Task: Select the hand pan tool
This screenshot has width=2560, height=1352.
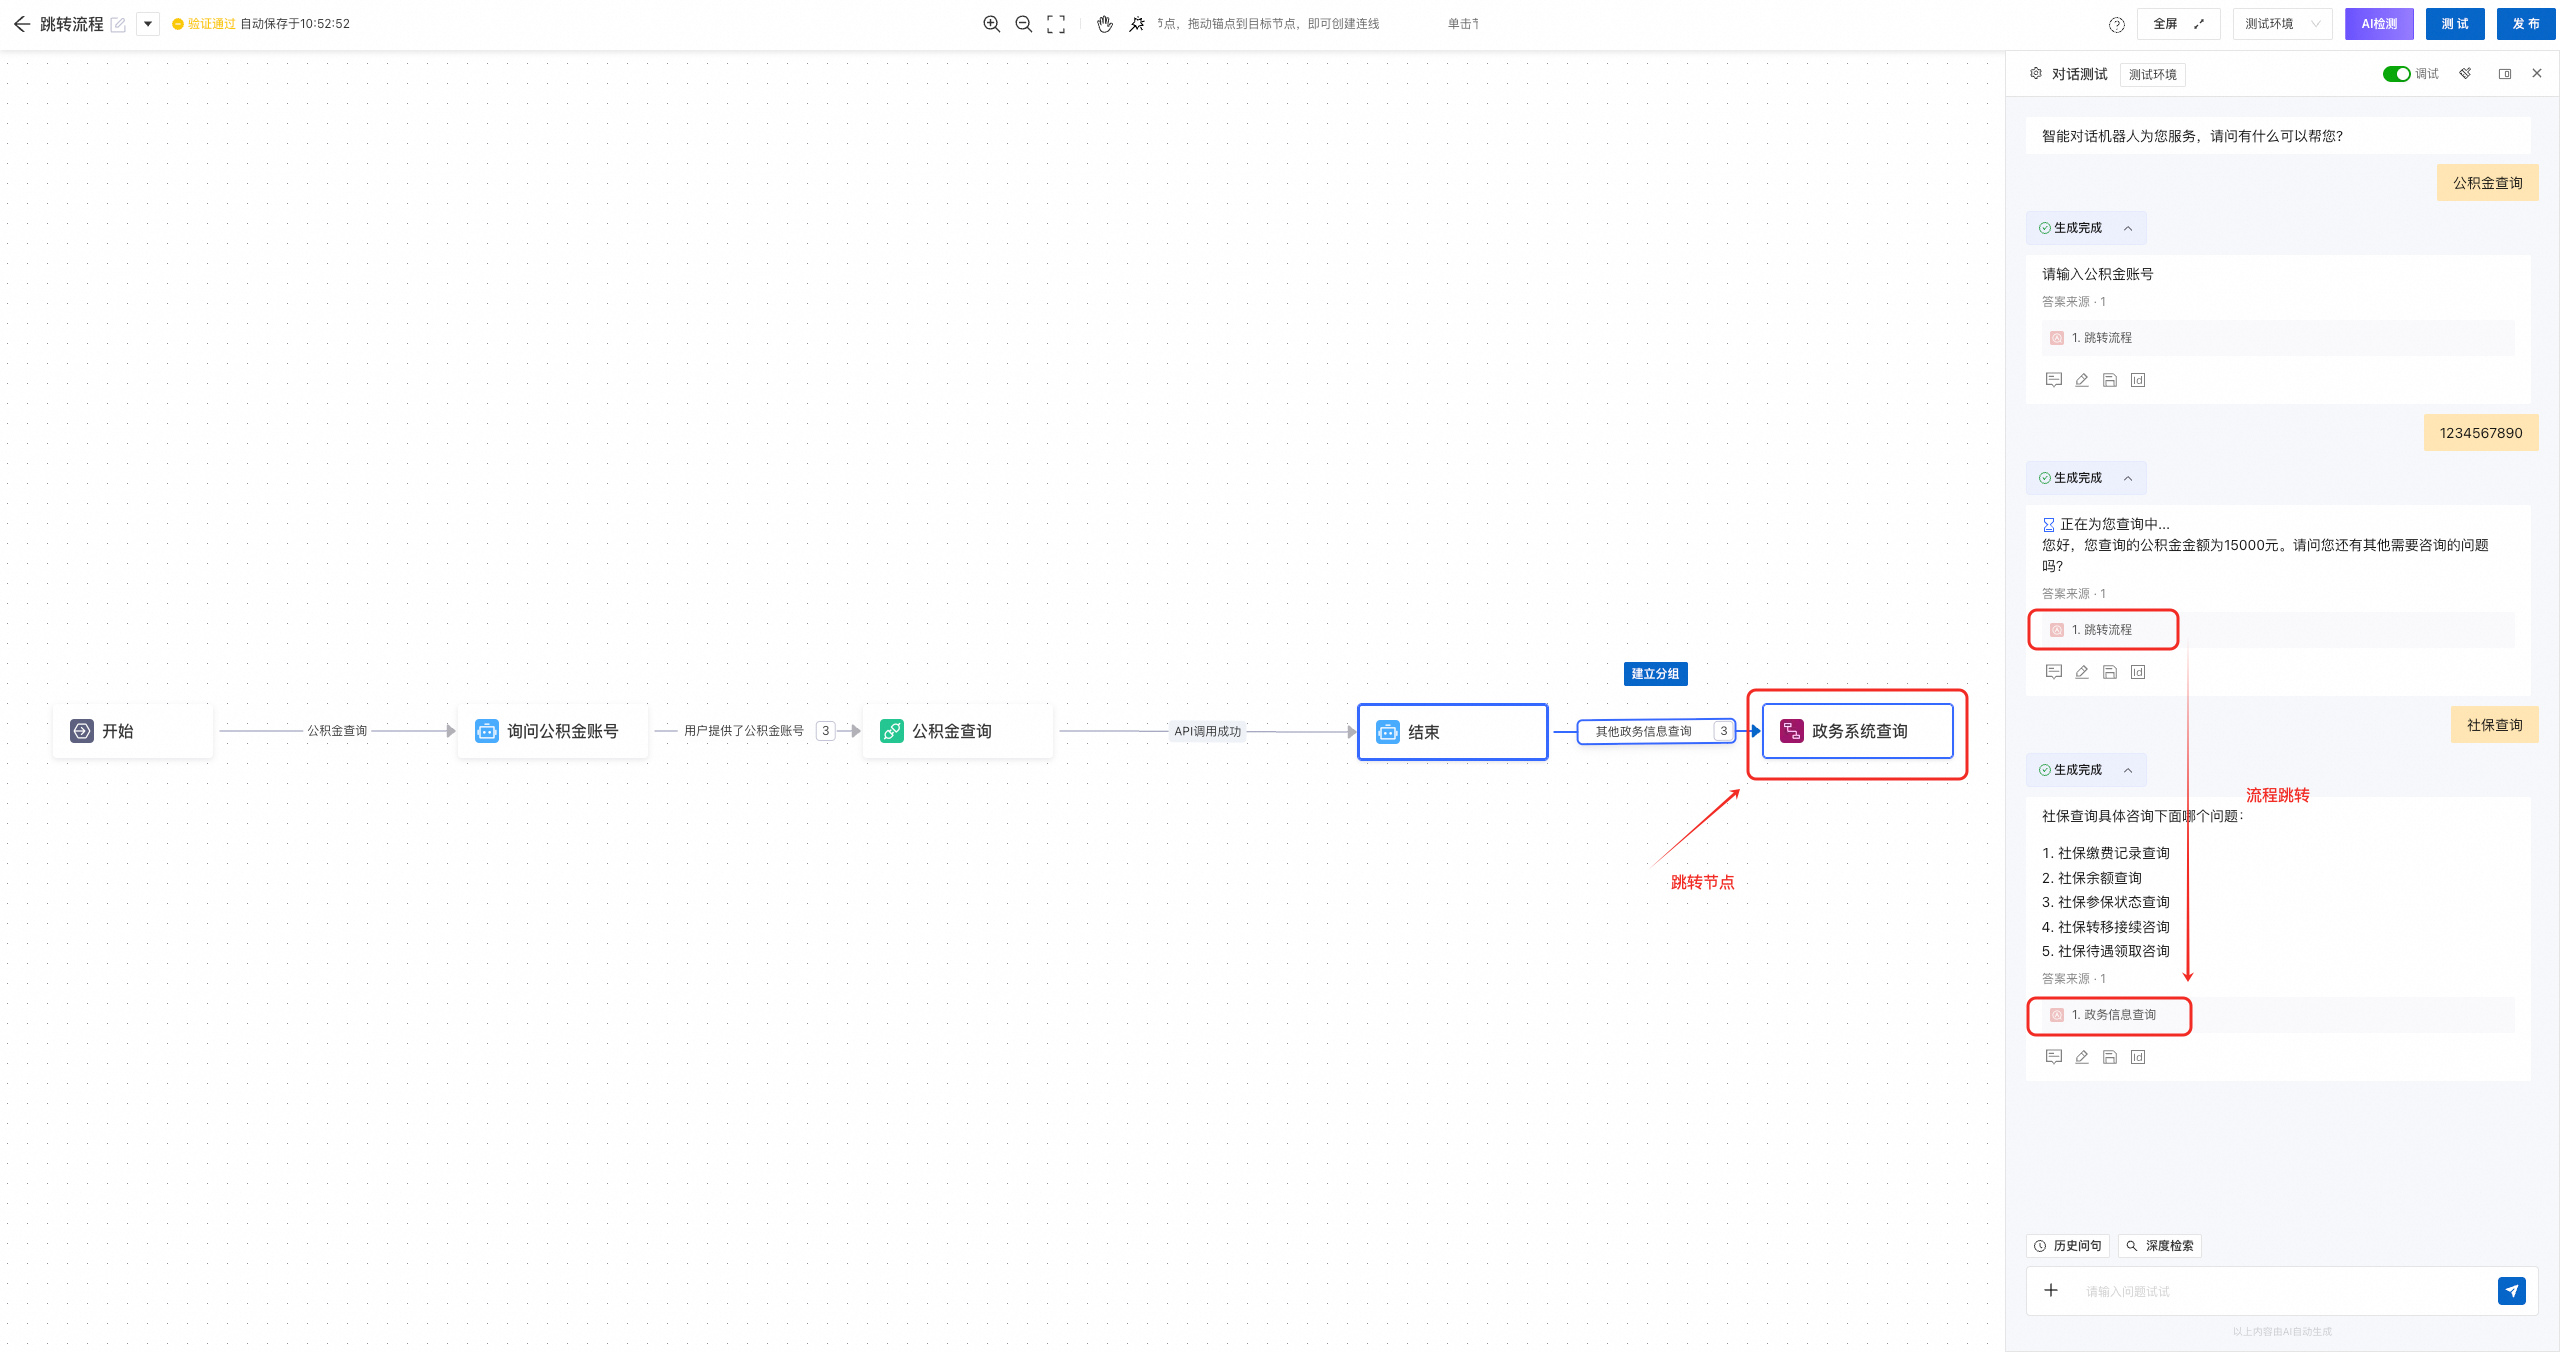Action: pyautogui.click(x=1104, y=24)
